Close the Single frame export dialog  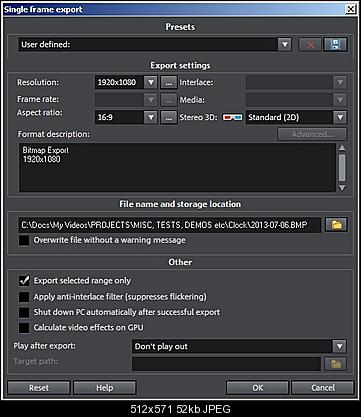click(x=350, y=9)
